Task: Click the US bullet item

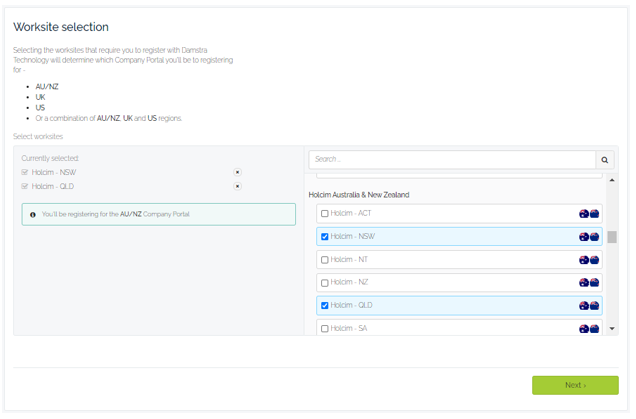Action: click(x=40, y=107)
